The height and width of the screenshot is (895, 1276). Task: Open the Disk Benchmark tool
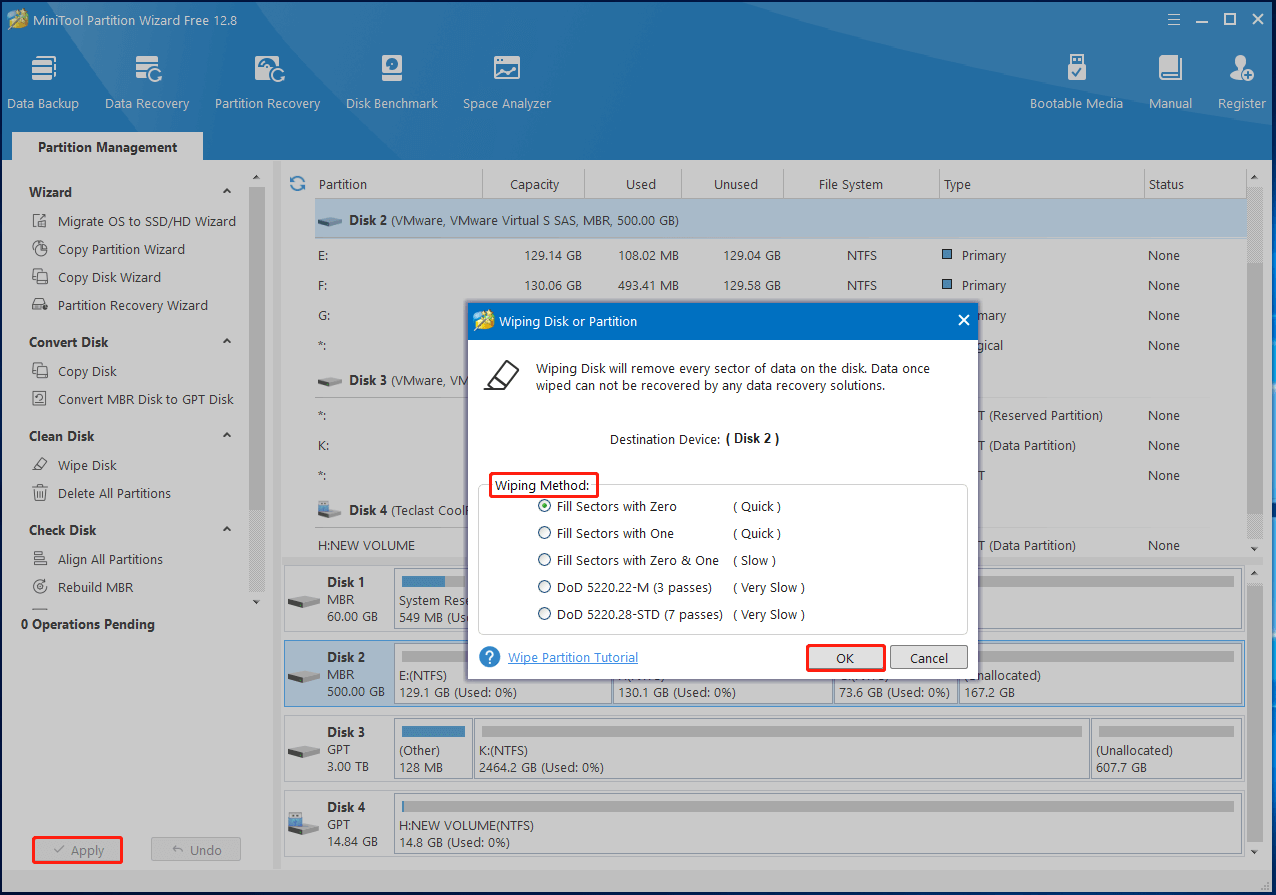pos(392,82)
